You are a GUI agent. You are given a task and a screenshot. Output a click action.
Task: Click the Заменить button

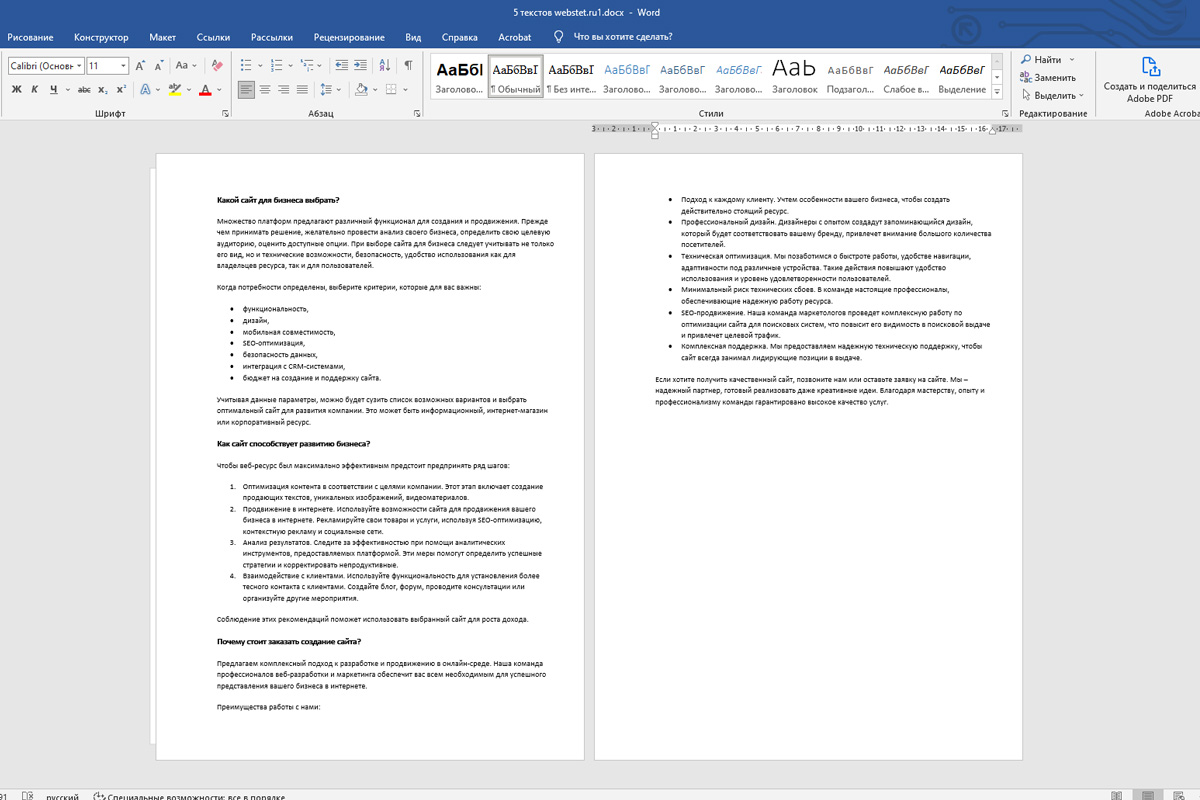point(1048,77)
